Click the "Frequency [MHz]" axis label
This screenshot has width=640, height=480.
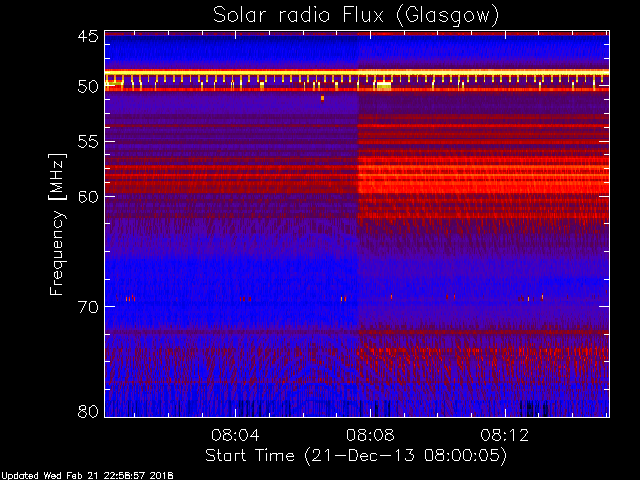click(x=57, y=224)
